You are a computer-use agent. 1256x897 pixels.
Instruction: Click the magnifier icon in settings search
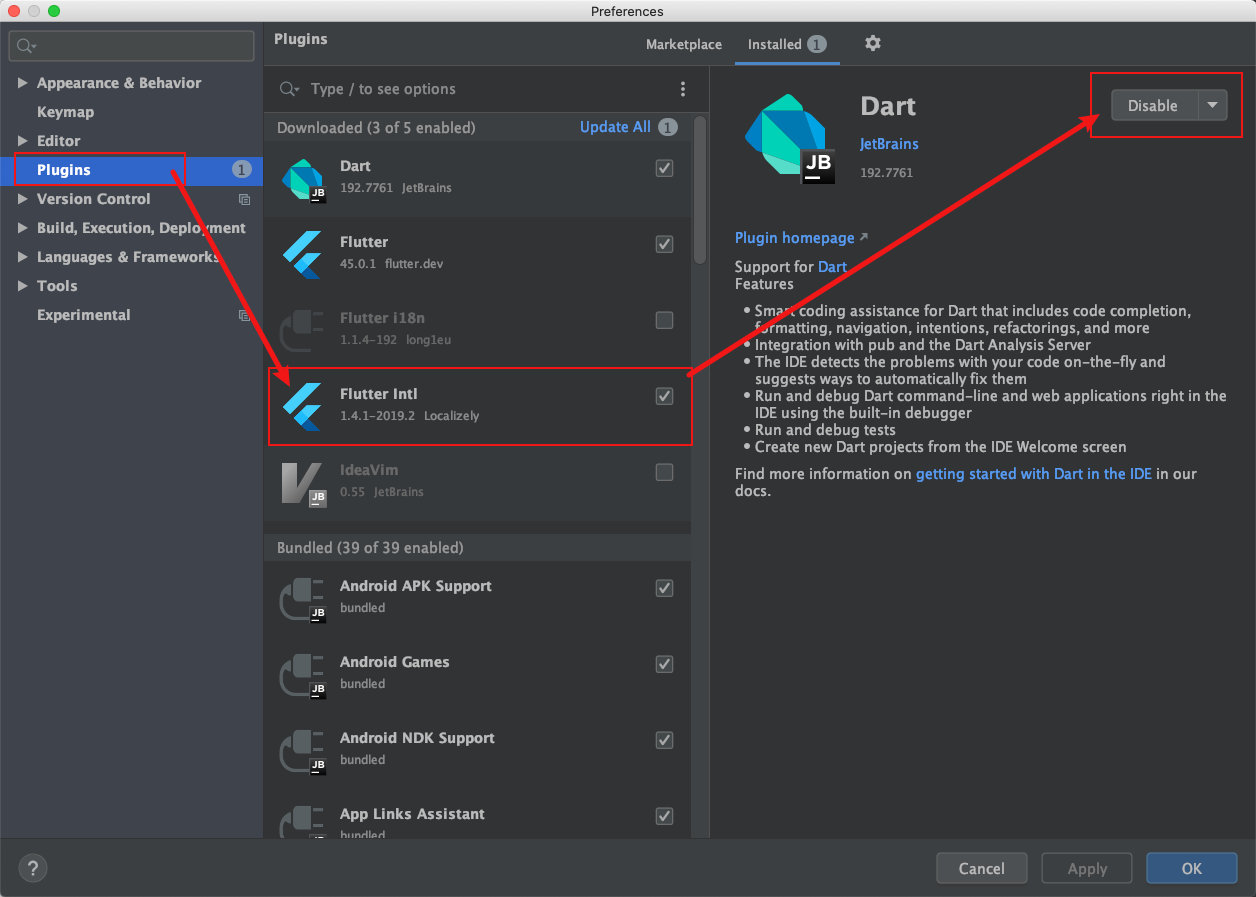pos(26,46)
